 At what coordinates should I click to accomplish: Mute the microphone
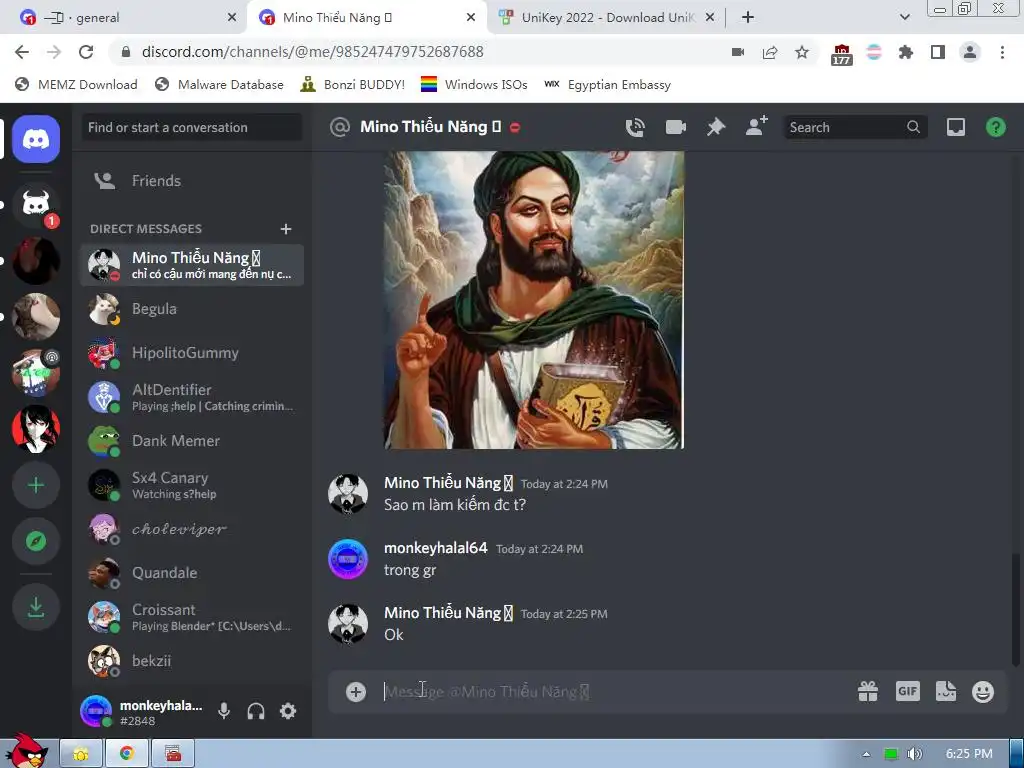click(x=224, y=711)
